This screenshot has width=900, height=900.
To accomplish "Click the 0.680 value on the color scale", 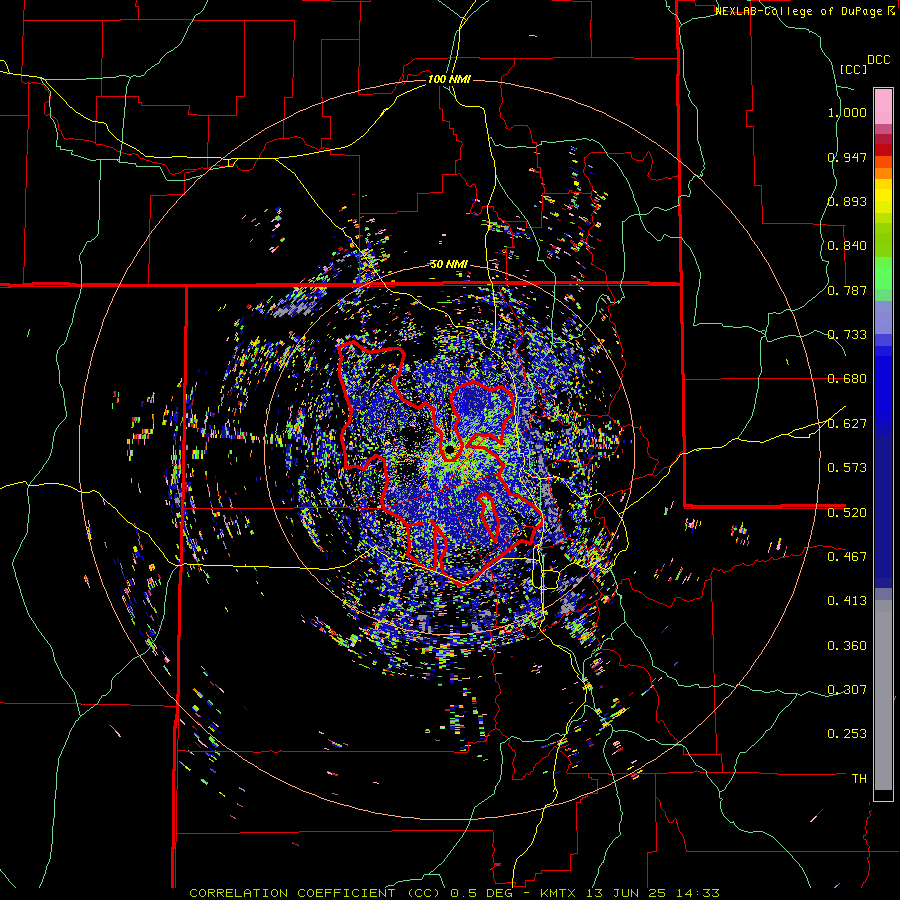I will (x=847, y=379).
